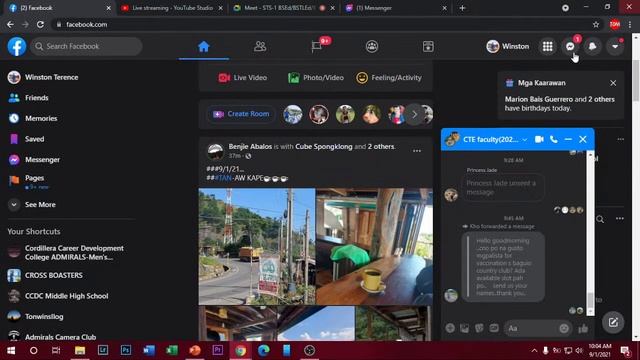Click the Create Room button
640x360 pixels.
(241, 114)
